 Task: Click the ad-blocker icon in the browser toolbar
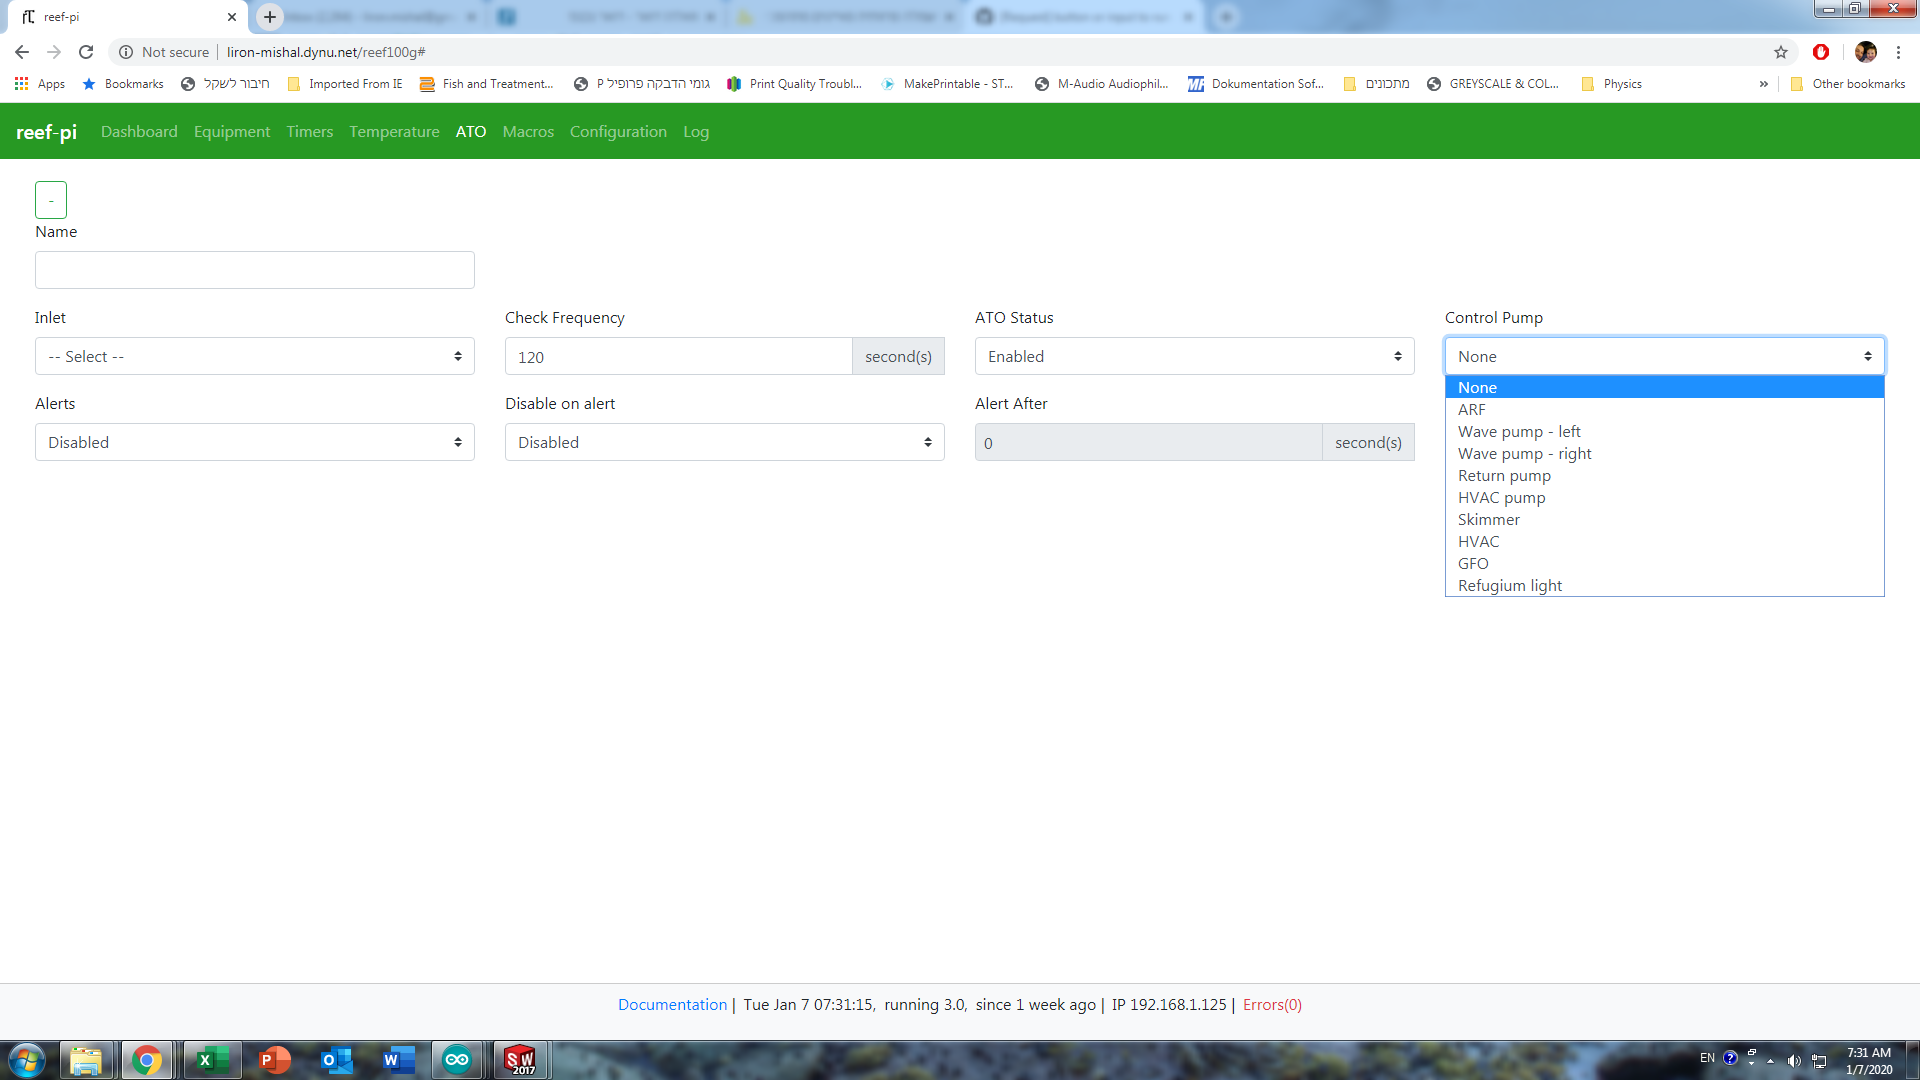[x=1822, y=52]
